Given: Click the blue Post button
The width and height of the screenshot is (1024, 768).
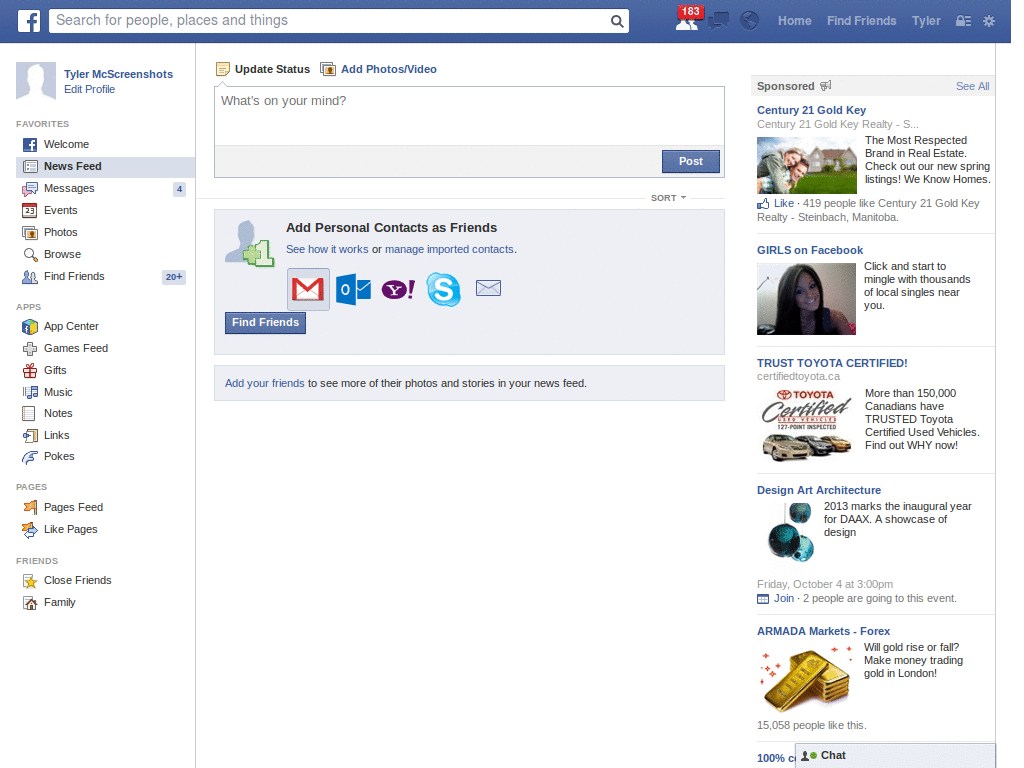Looking at the screenshot, I should (690, 161).
